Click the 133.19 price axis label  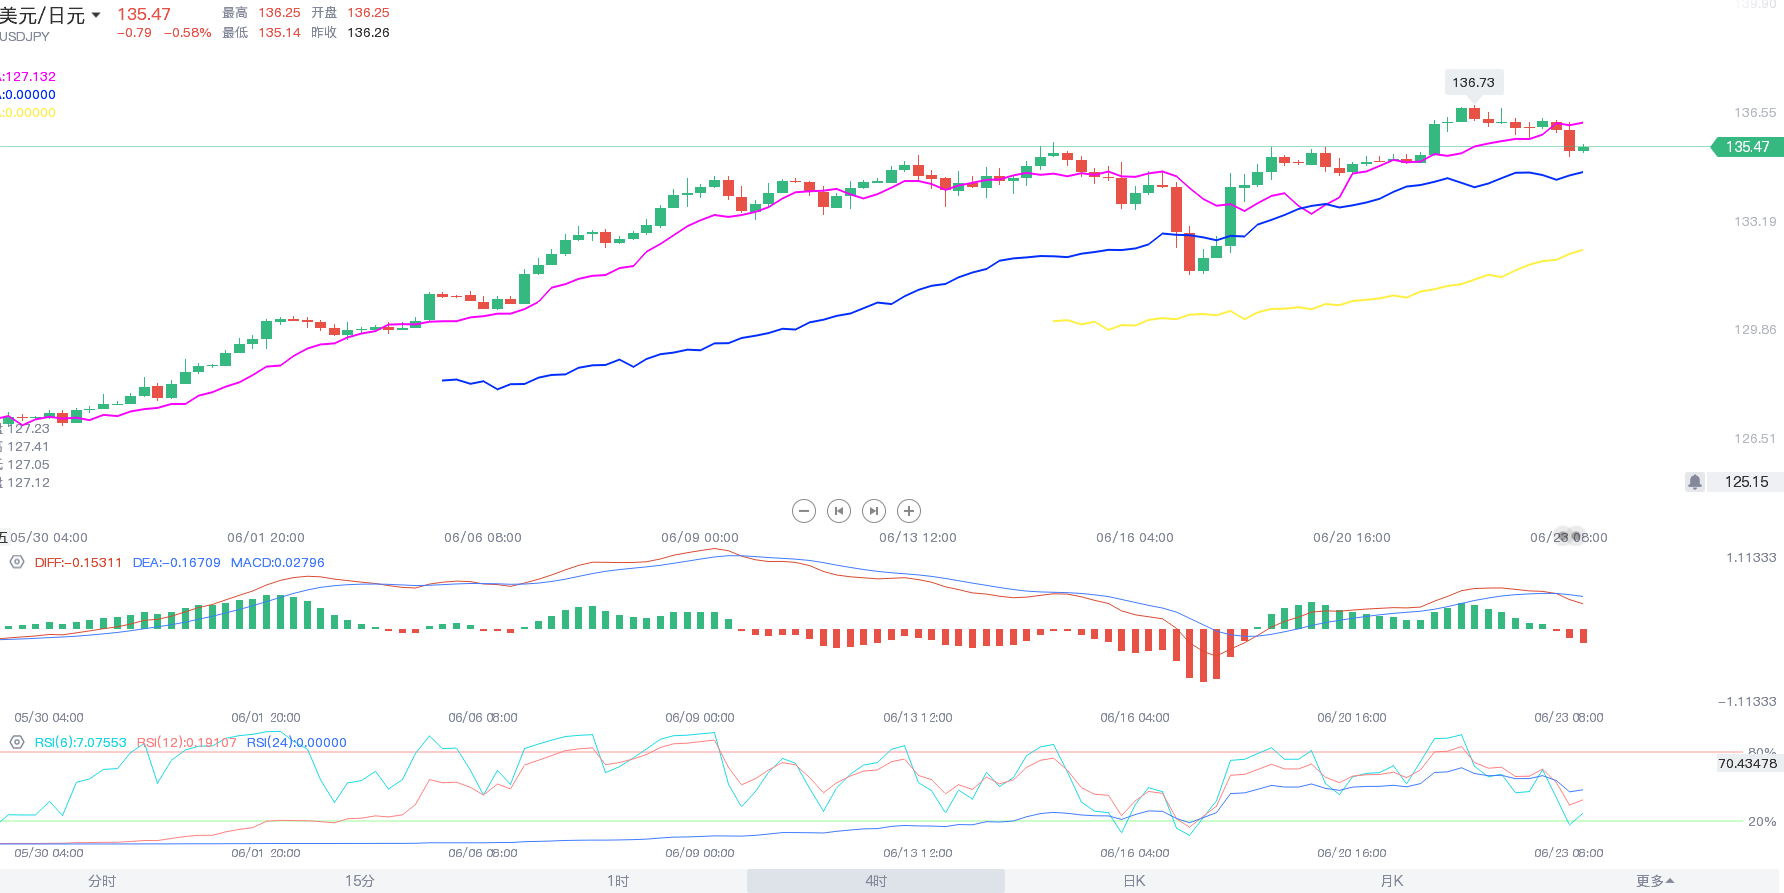(x=1755, y=222)
